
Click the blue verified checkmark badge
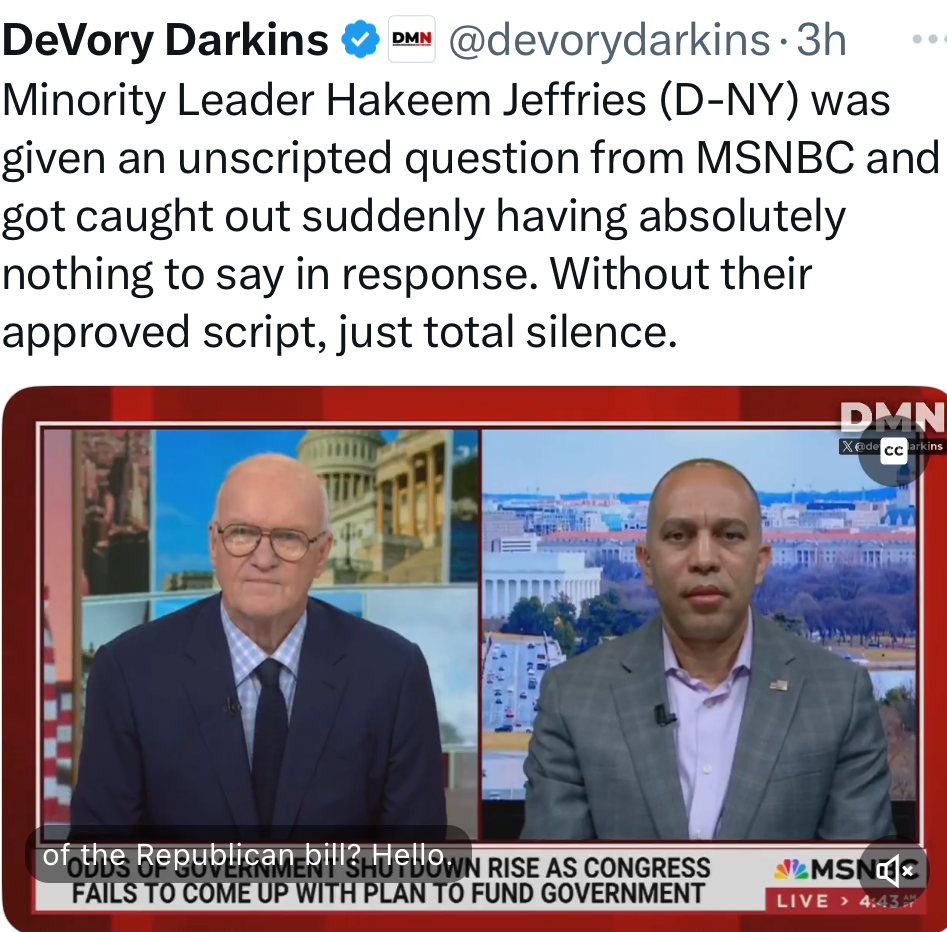(360, 39)
